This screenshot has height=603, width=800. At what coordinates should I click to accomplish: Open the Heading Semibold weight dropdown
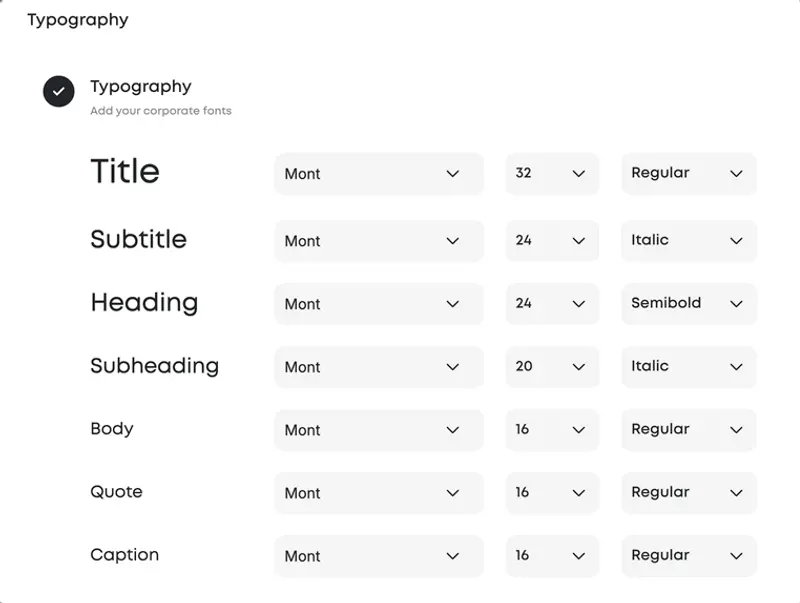pyautogui.click(x=688, y=304)
